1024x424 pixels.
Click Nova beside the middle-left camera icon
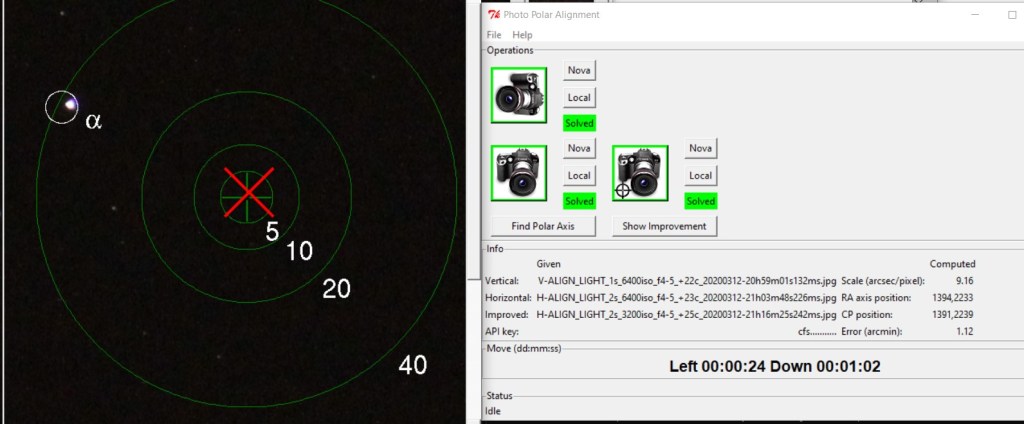[578, 148]
